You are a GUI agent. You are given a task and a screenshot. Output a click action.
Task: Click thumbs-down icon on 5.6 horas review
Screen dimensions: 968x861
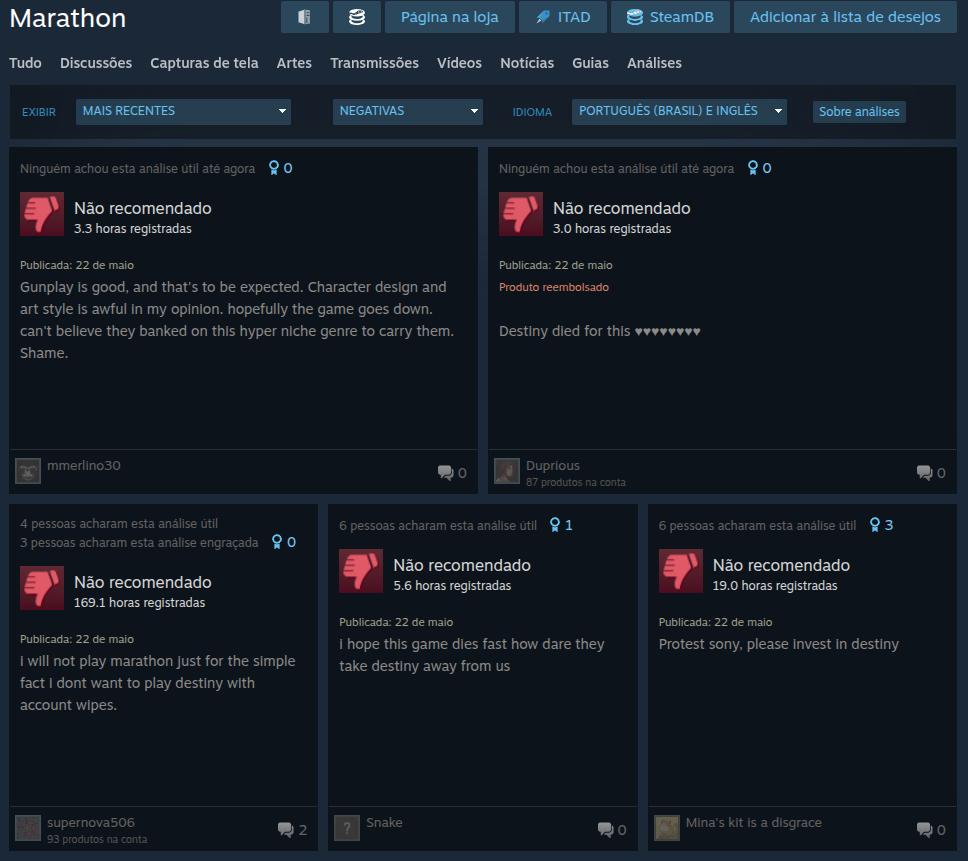coord(361,571)
